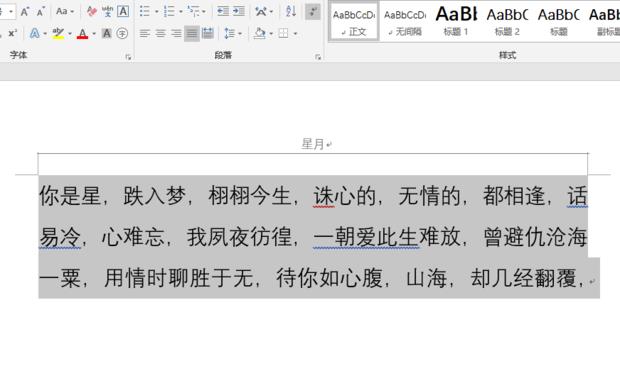Apply the 标题 1 style
Viewport: 620px width, 383px height.
point(456,21)
